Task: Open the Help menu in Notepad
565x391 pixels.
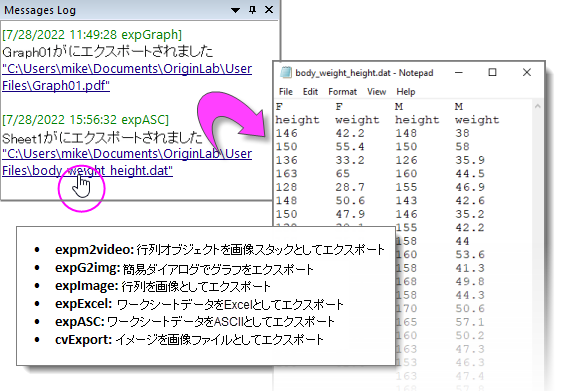Action: pyautogui.click(x=406, y=92)
